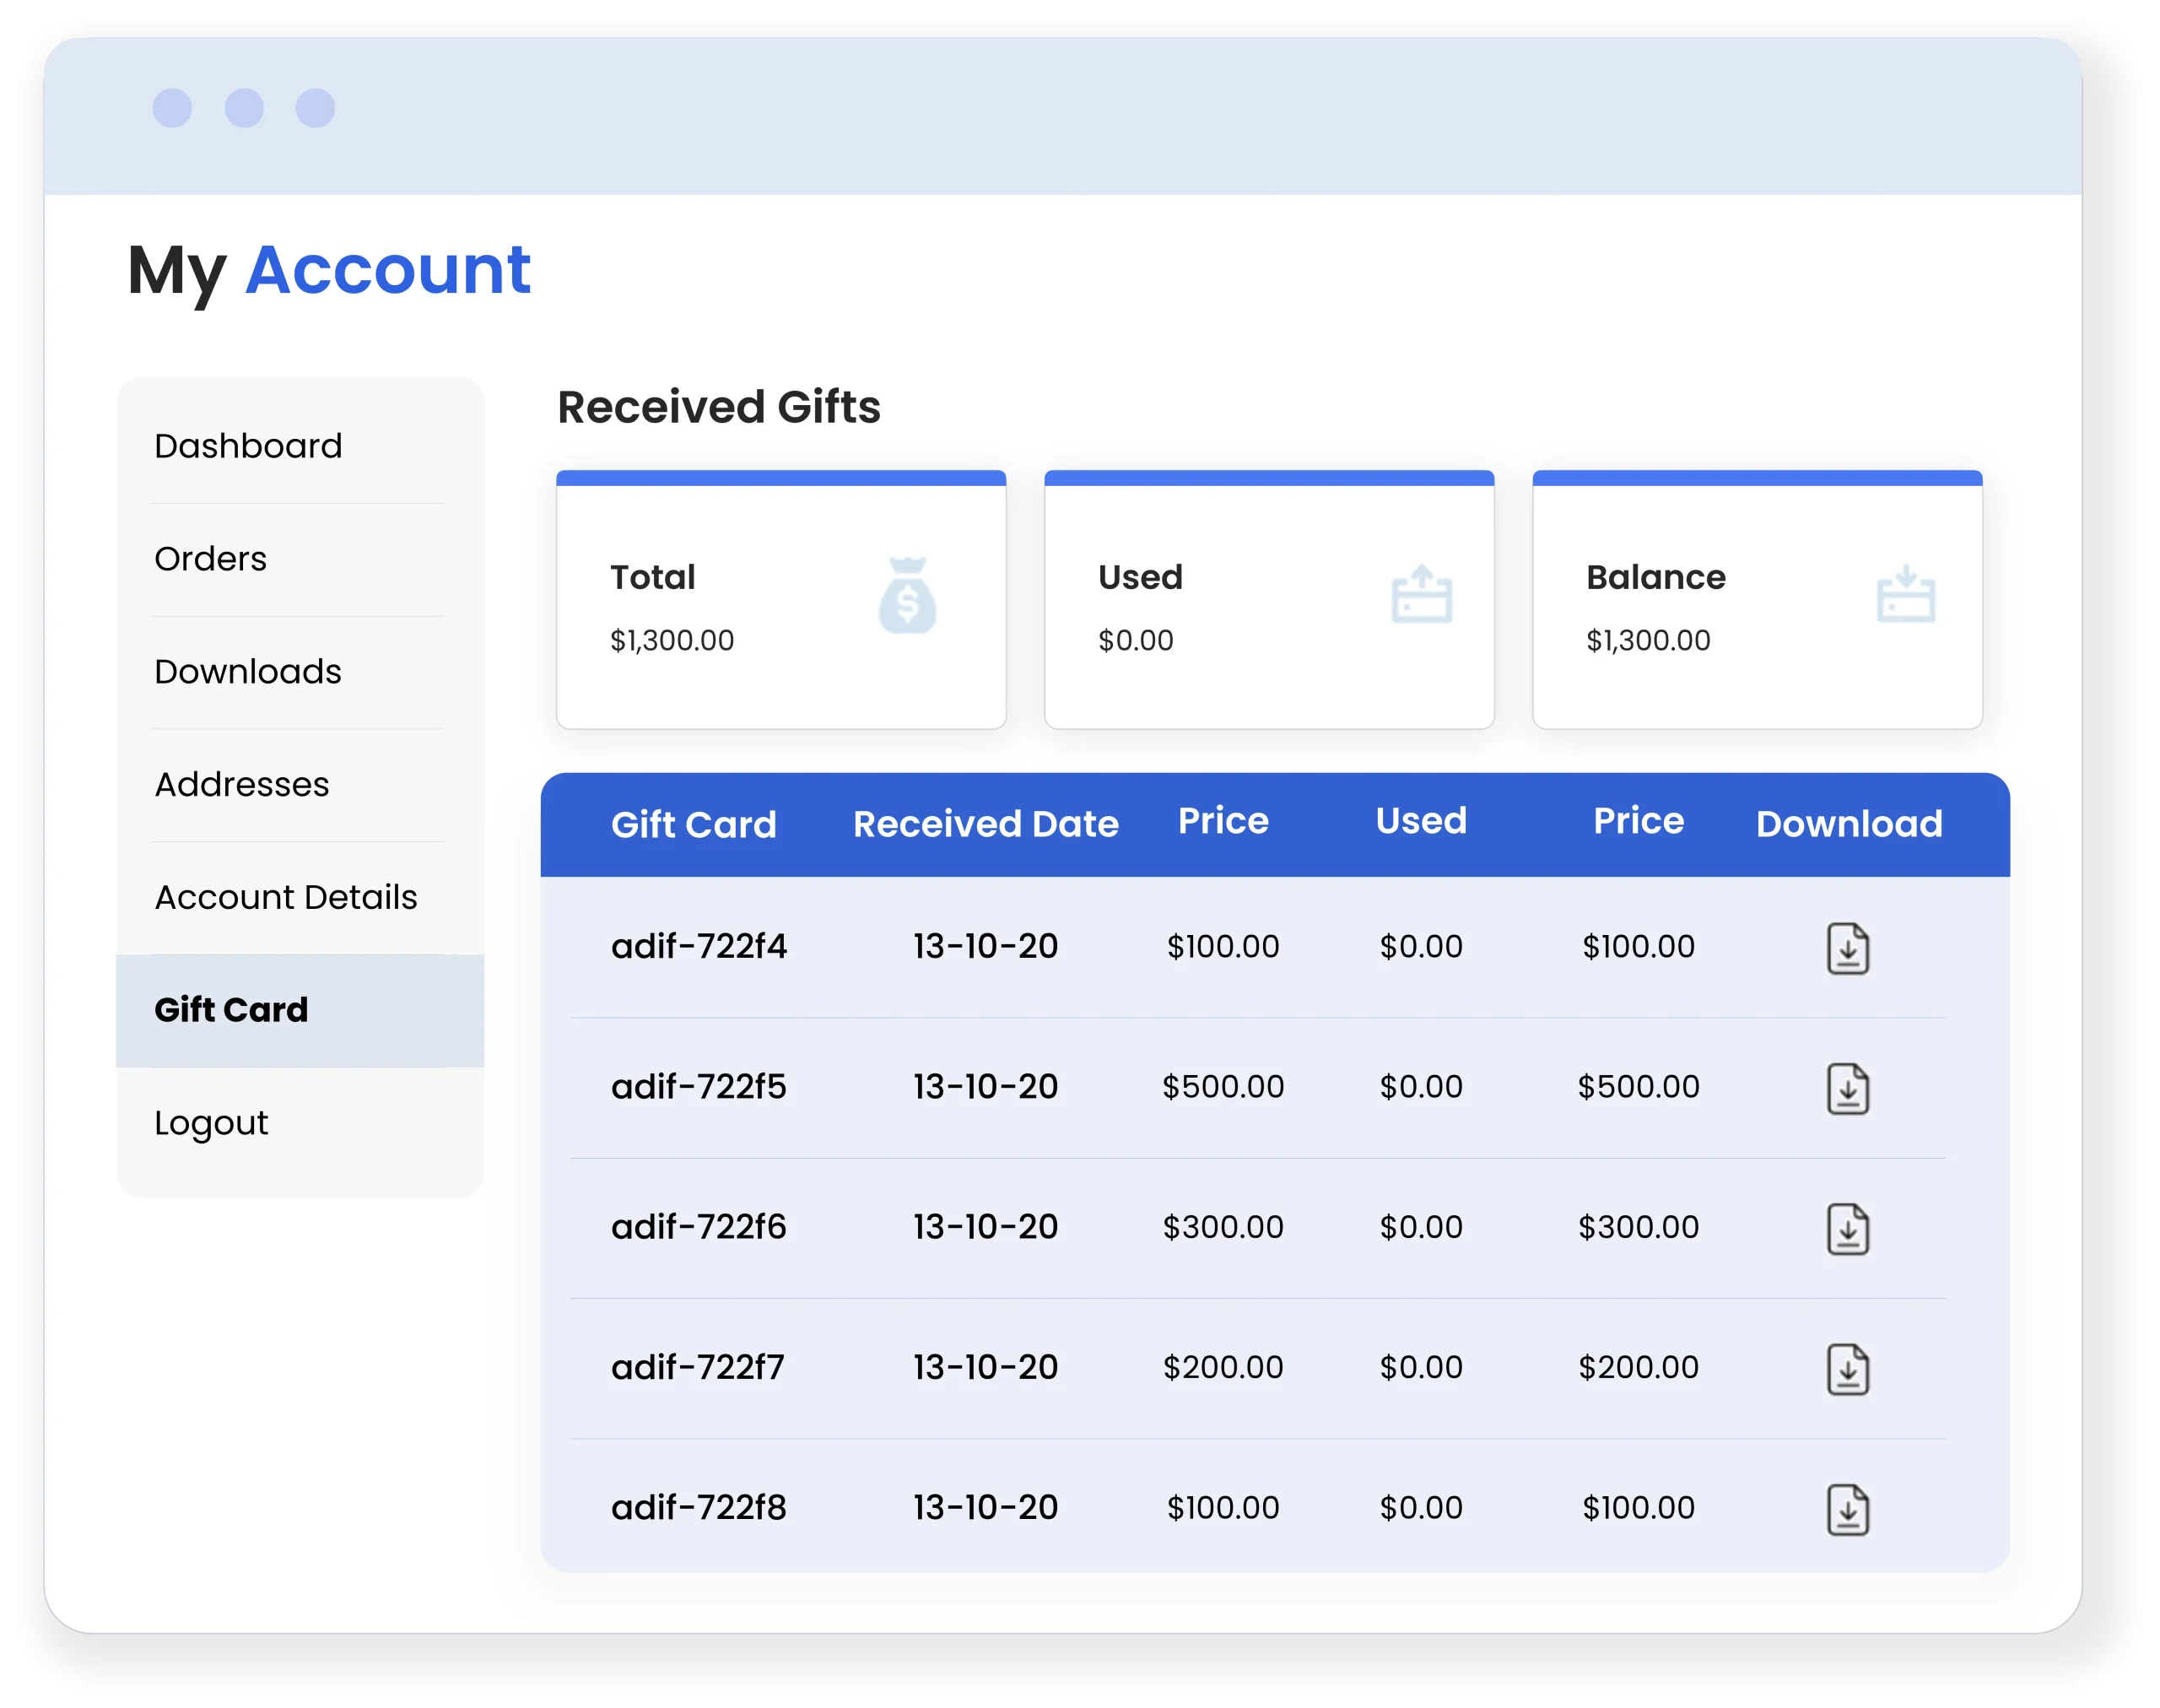Open Account Details page
This screenshot has height=1708, width=2160.
click(x=285, y=898)
